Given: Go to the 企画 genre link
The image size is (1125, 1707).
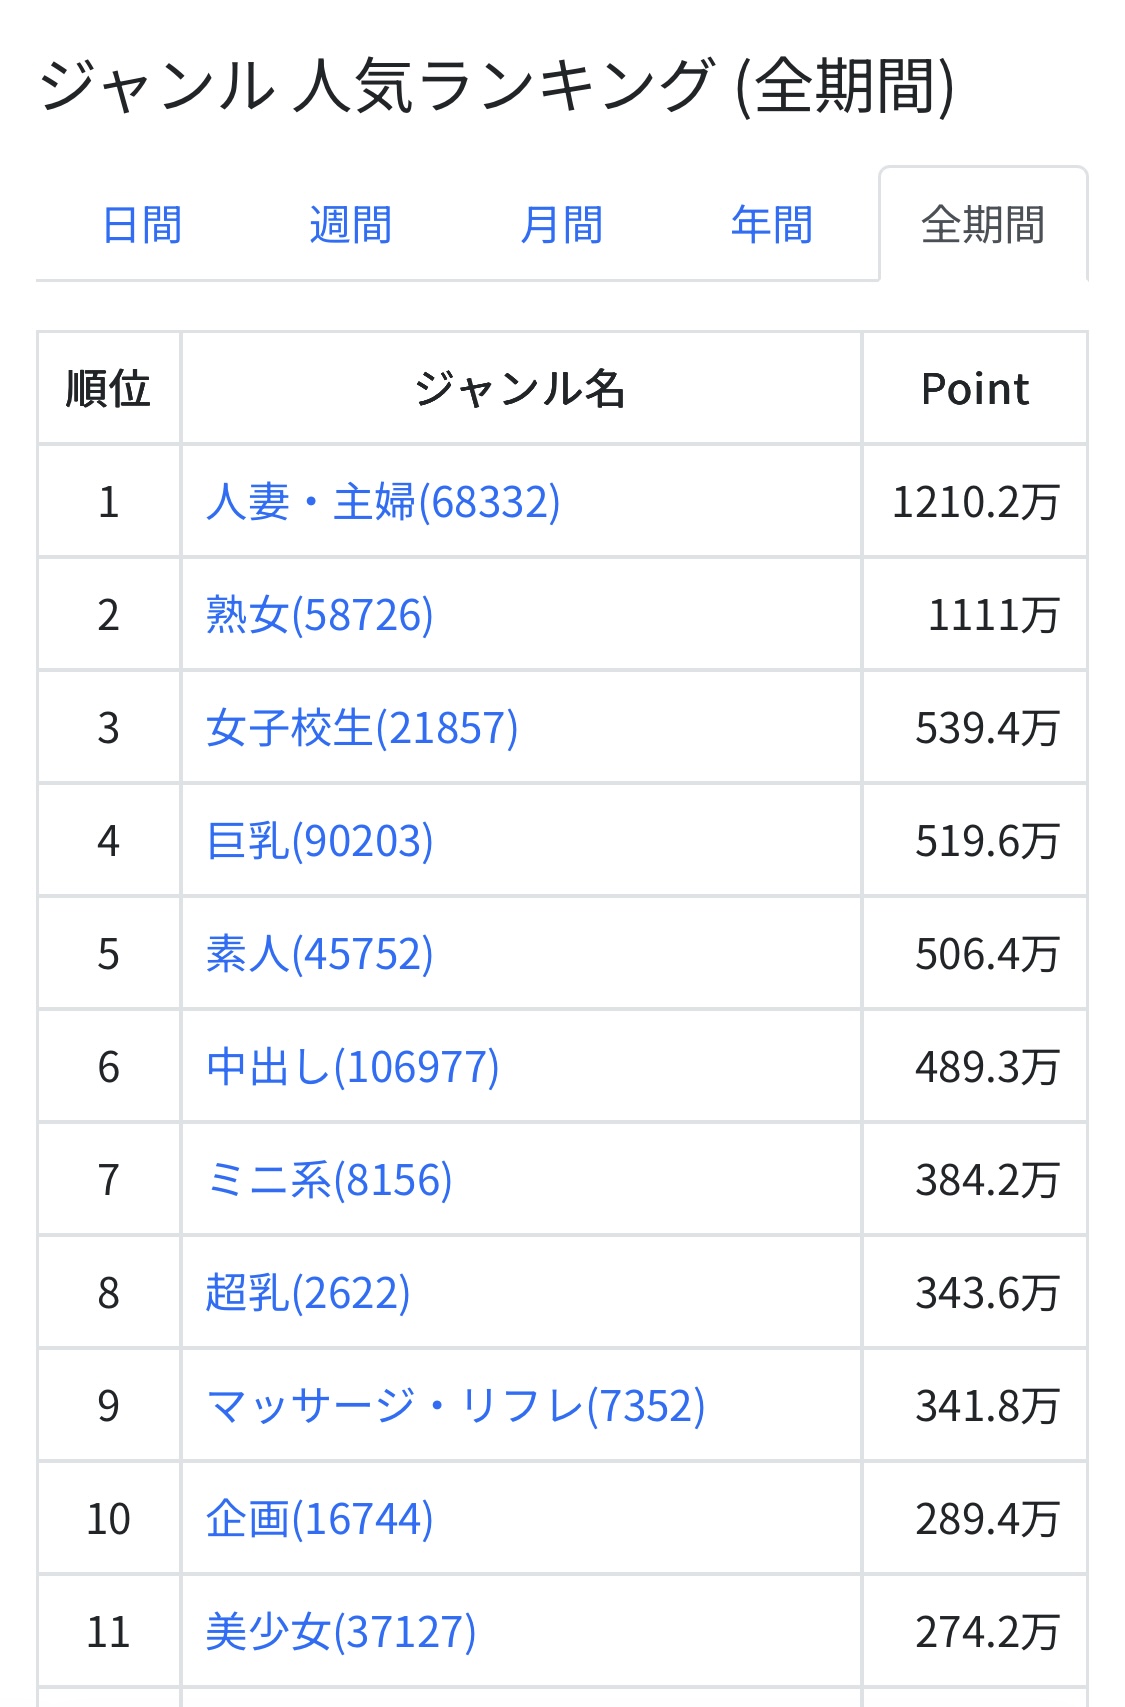Looking at the screenshot, I should coord(320,1519).
